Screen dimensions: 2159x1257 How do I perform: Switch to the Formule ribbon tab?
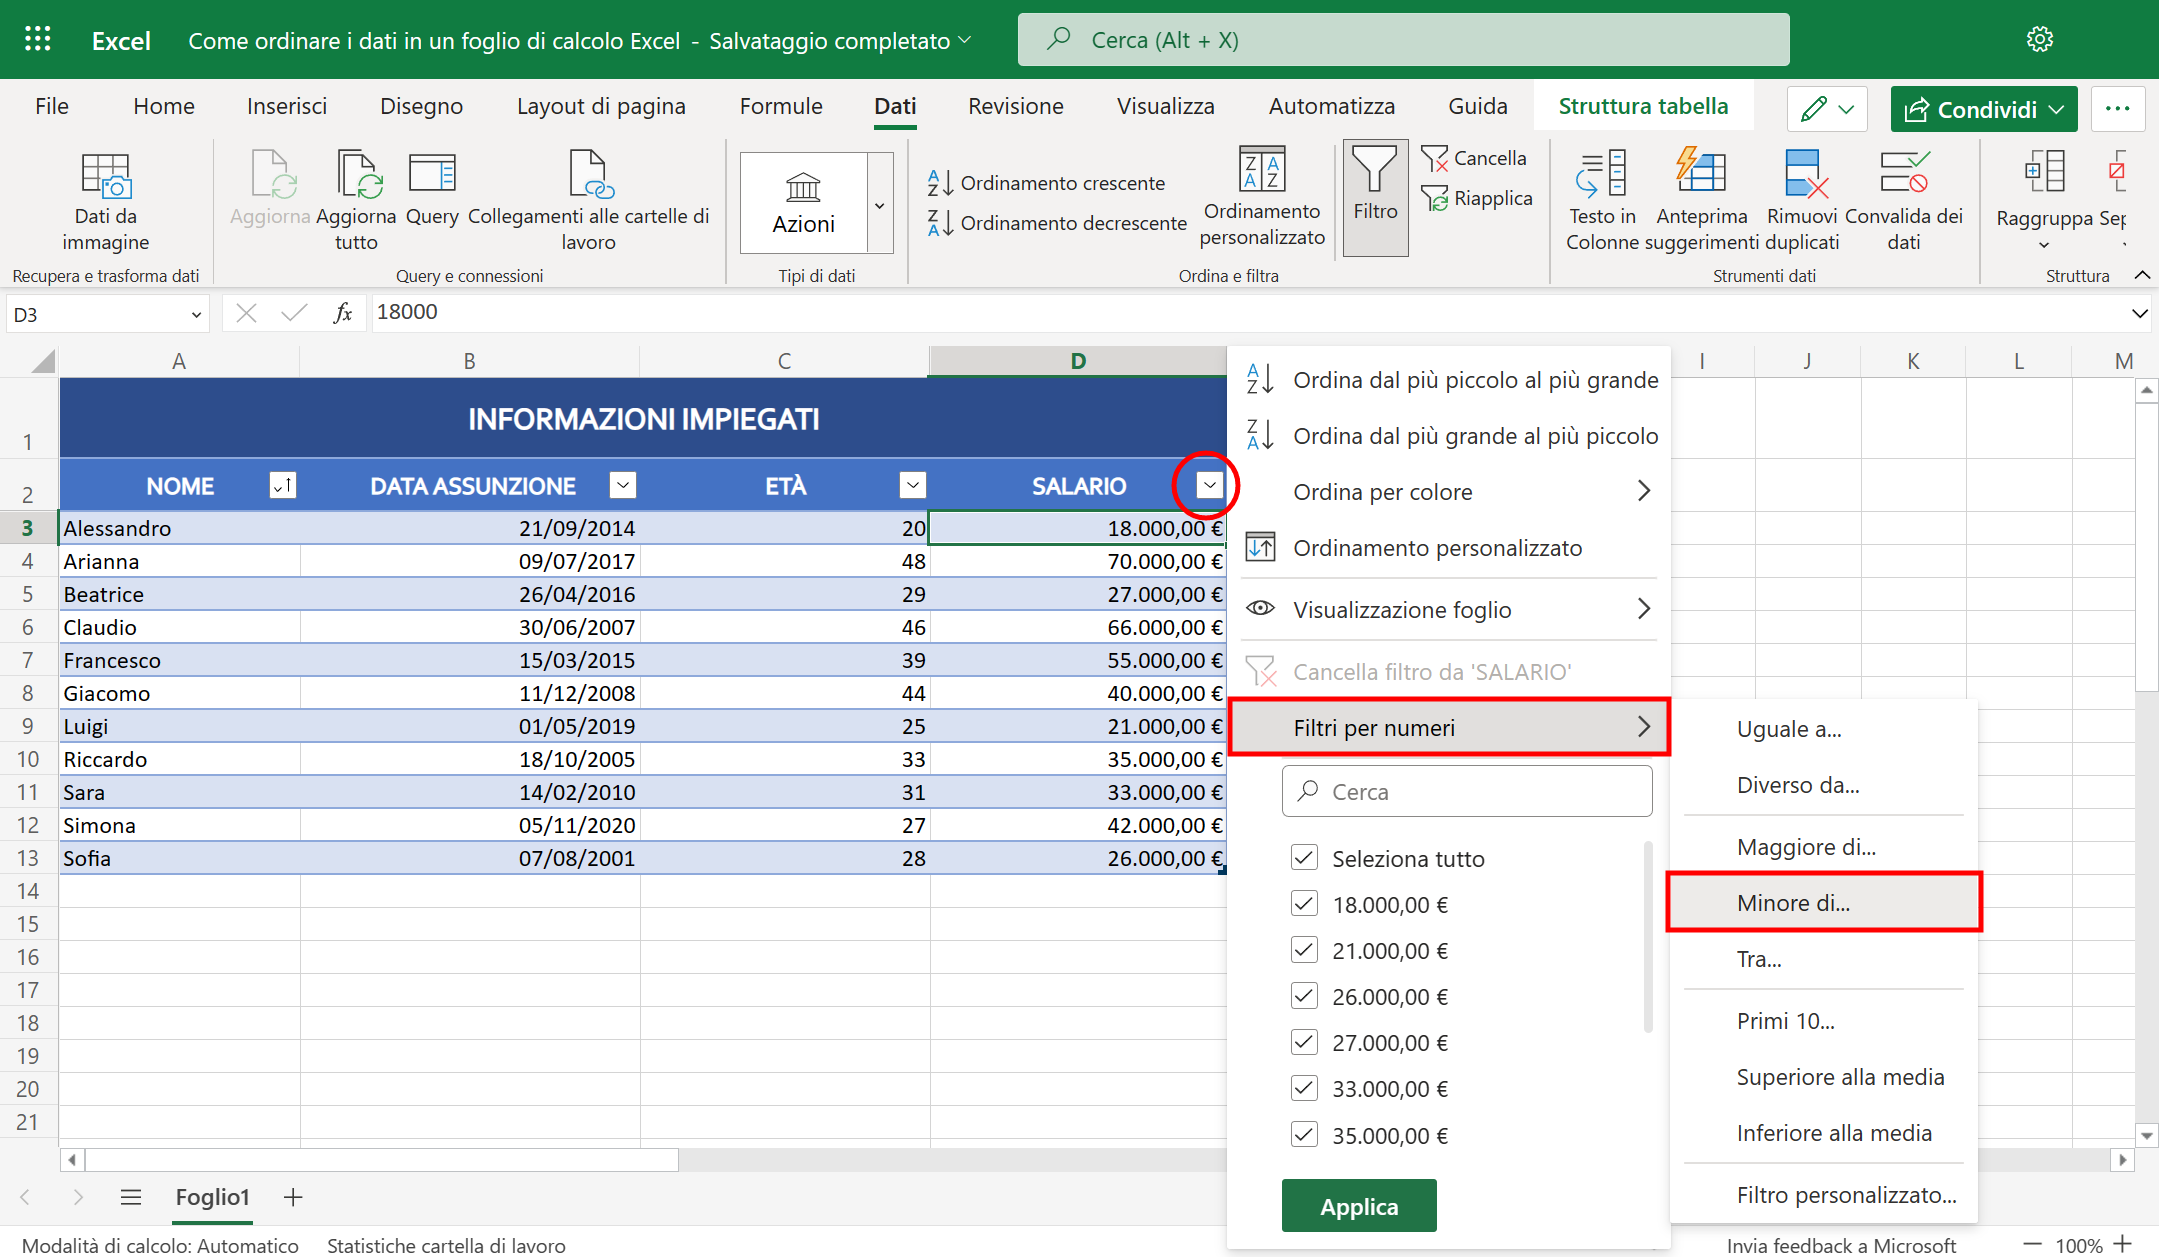[780, 106]
